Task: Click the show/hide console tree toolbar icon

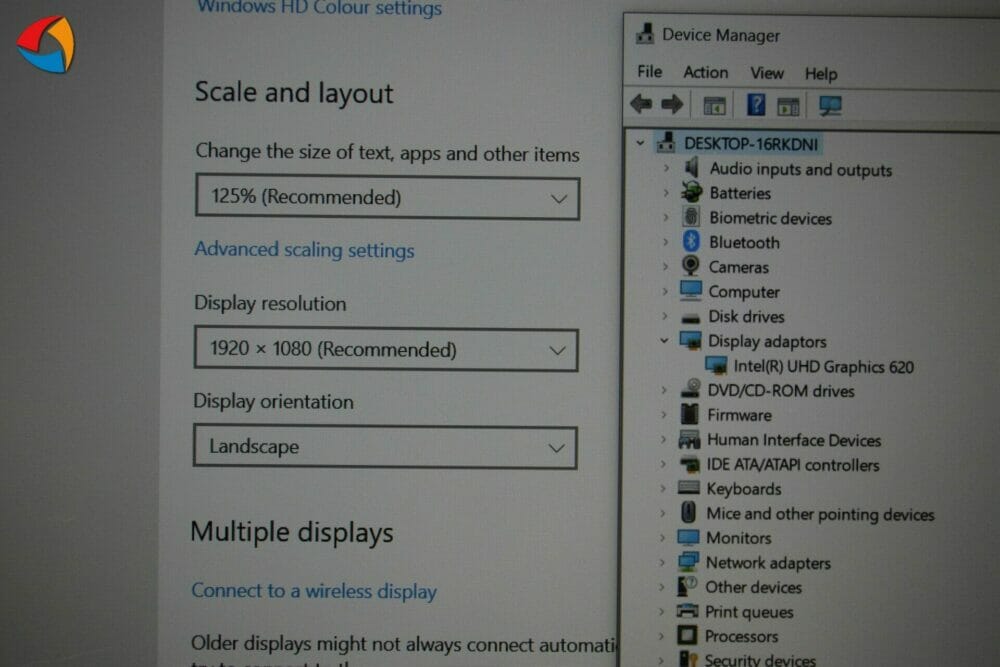Action: 714,106
